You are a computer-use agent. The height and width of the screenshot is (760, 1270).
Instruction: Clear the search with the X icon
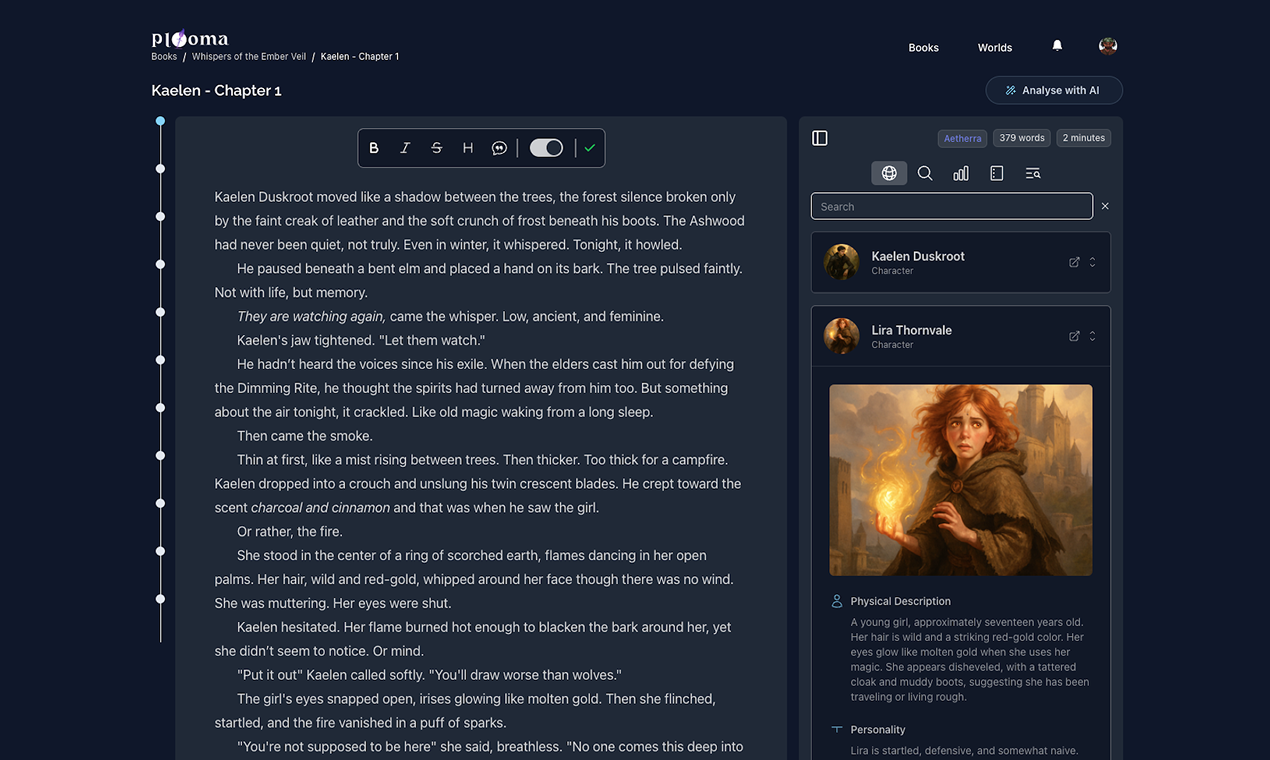tap(1105, 206)
